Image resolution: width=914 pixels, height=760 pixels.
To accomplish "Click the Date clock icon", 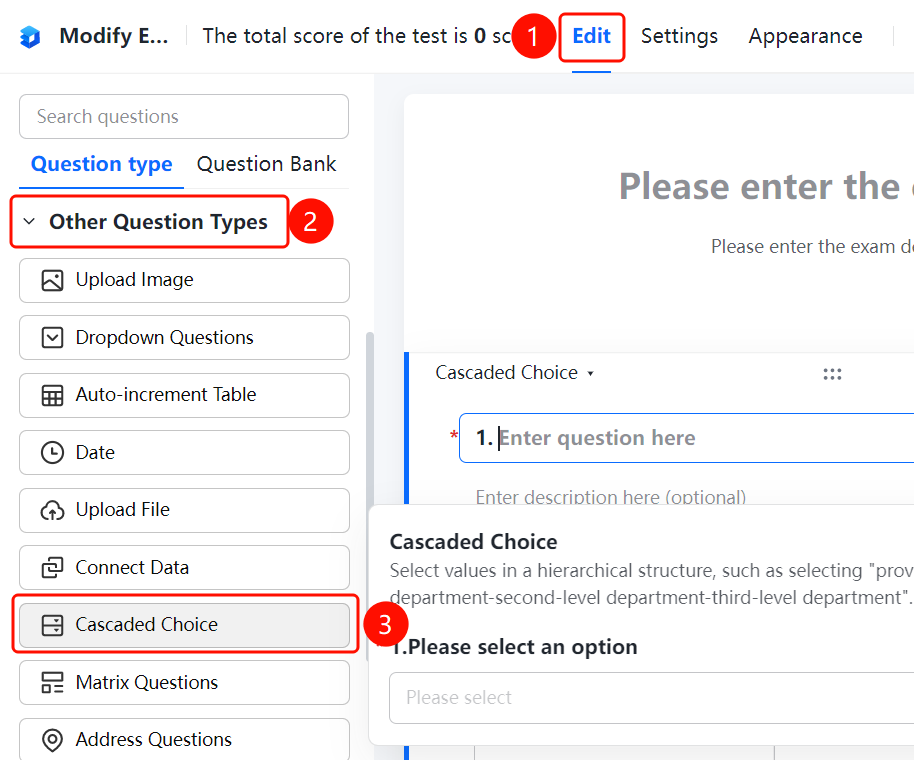I will click(x=52, y=453).
